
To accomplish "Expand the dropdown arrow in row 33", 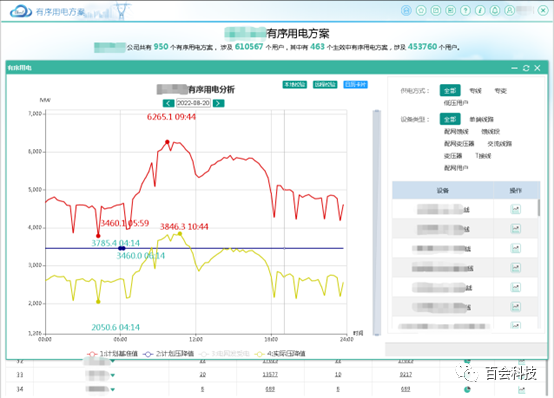I will [x=112, y=375].
